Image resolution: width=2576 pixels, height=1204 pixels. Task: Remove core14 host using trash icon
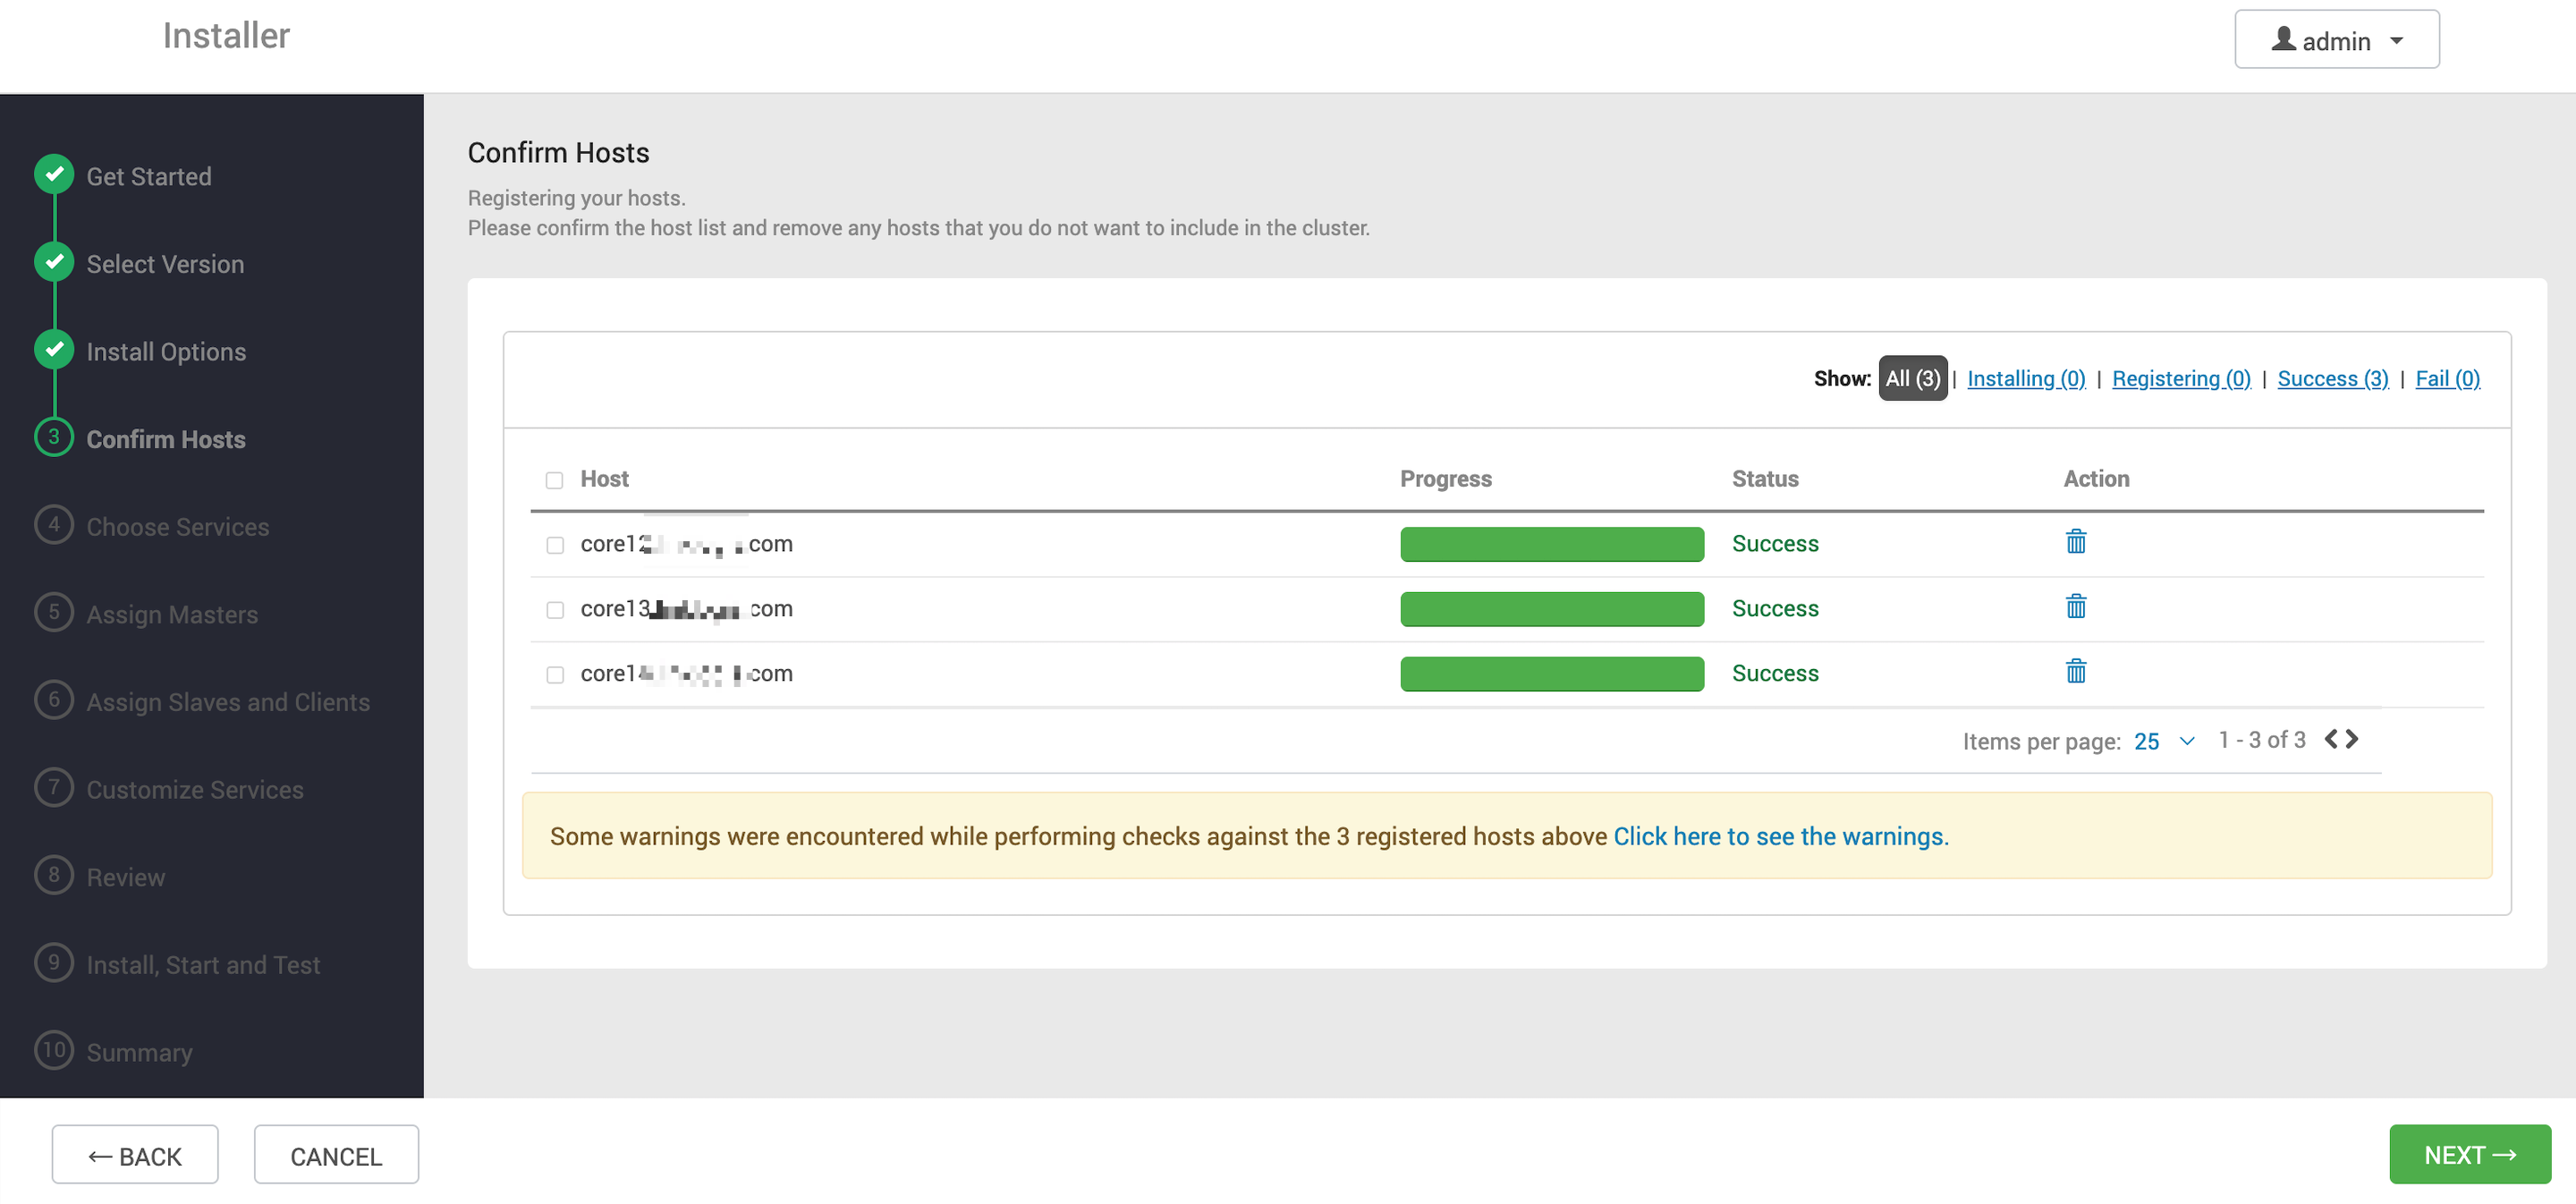pos(2076,672)
